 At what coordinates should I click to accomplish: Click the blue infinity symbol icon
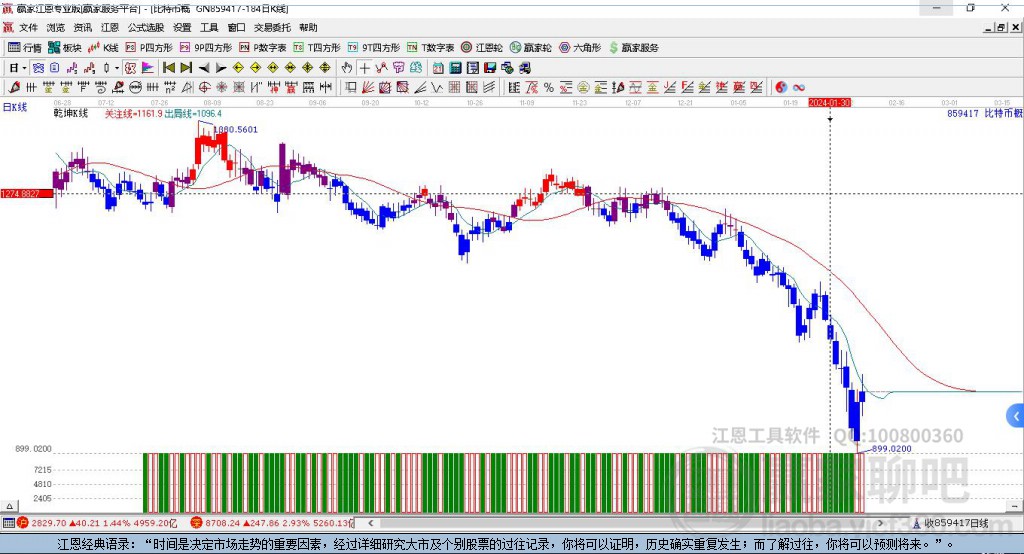tap(799, 87)
